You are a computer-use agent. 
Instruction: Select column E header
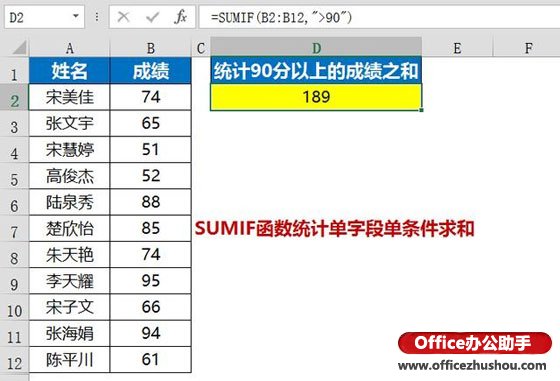(x=457, y=47)
